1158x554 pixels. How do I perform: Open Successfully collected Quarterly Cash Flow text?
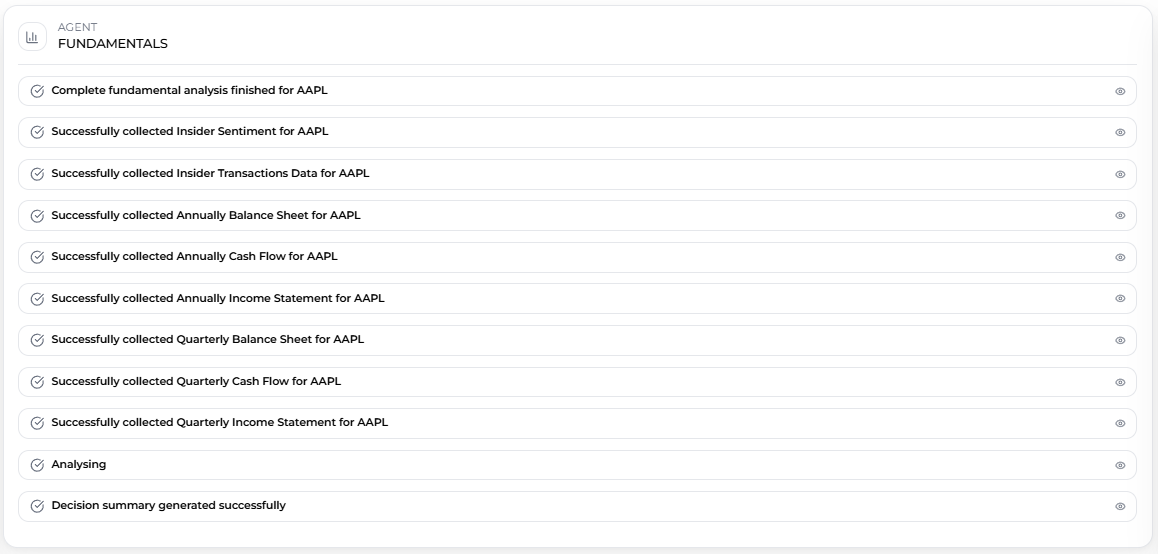coord(196,382)
